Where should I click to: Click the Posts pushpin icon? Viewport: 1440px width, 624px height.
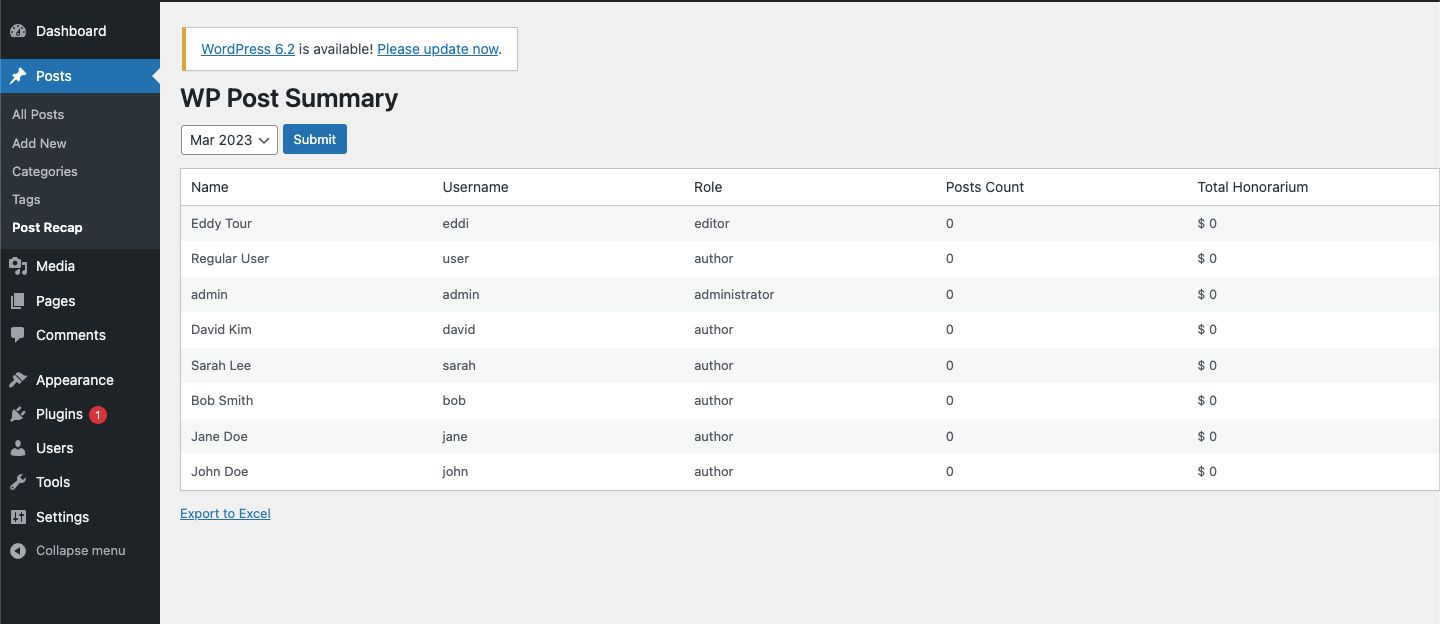pos(18,76)
